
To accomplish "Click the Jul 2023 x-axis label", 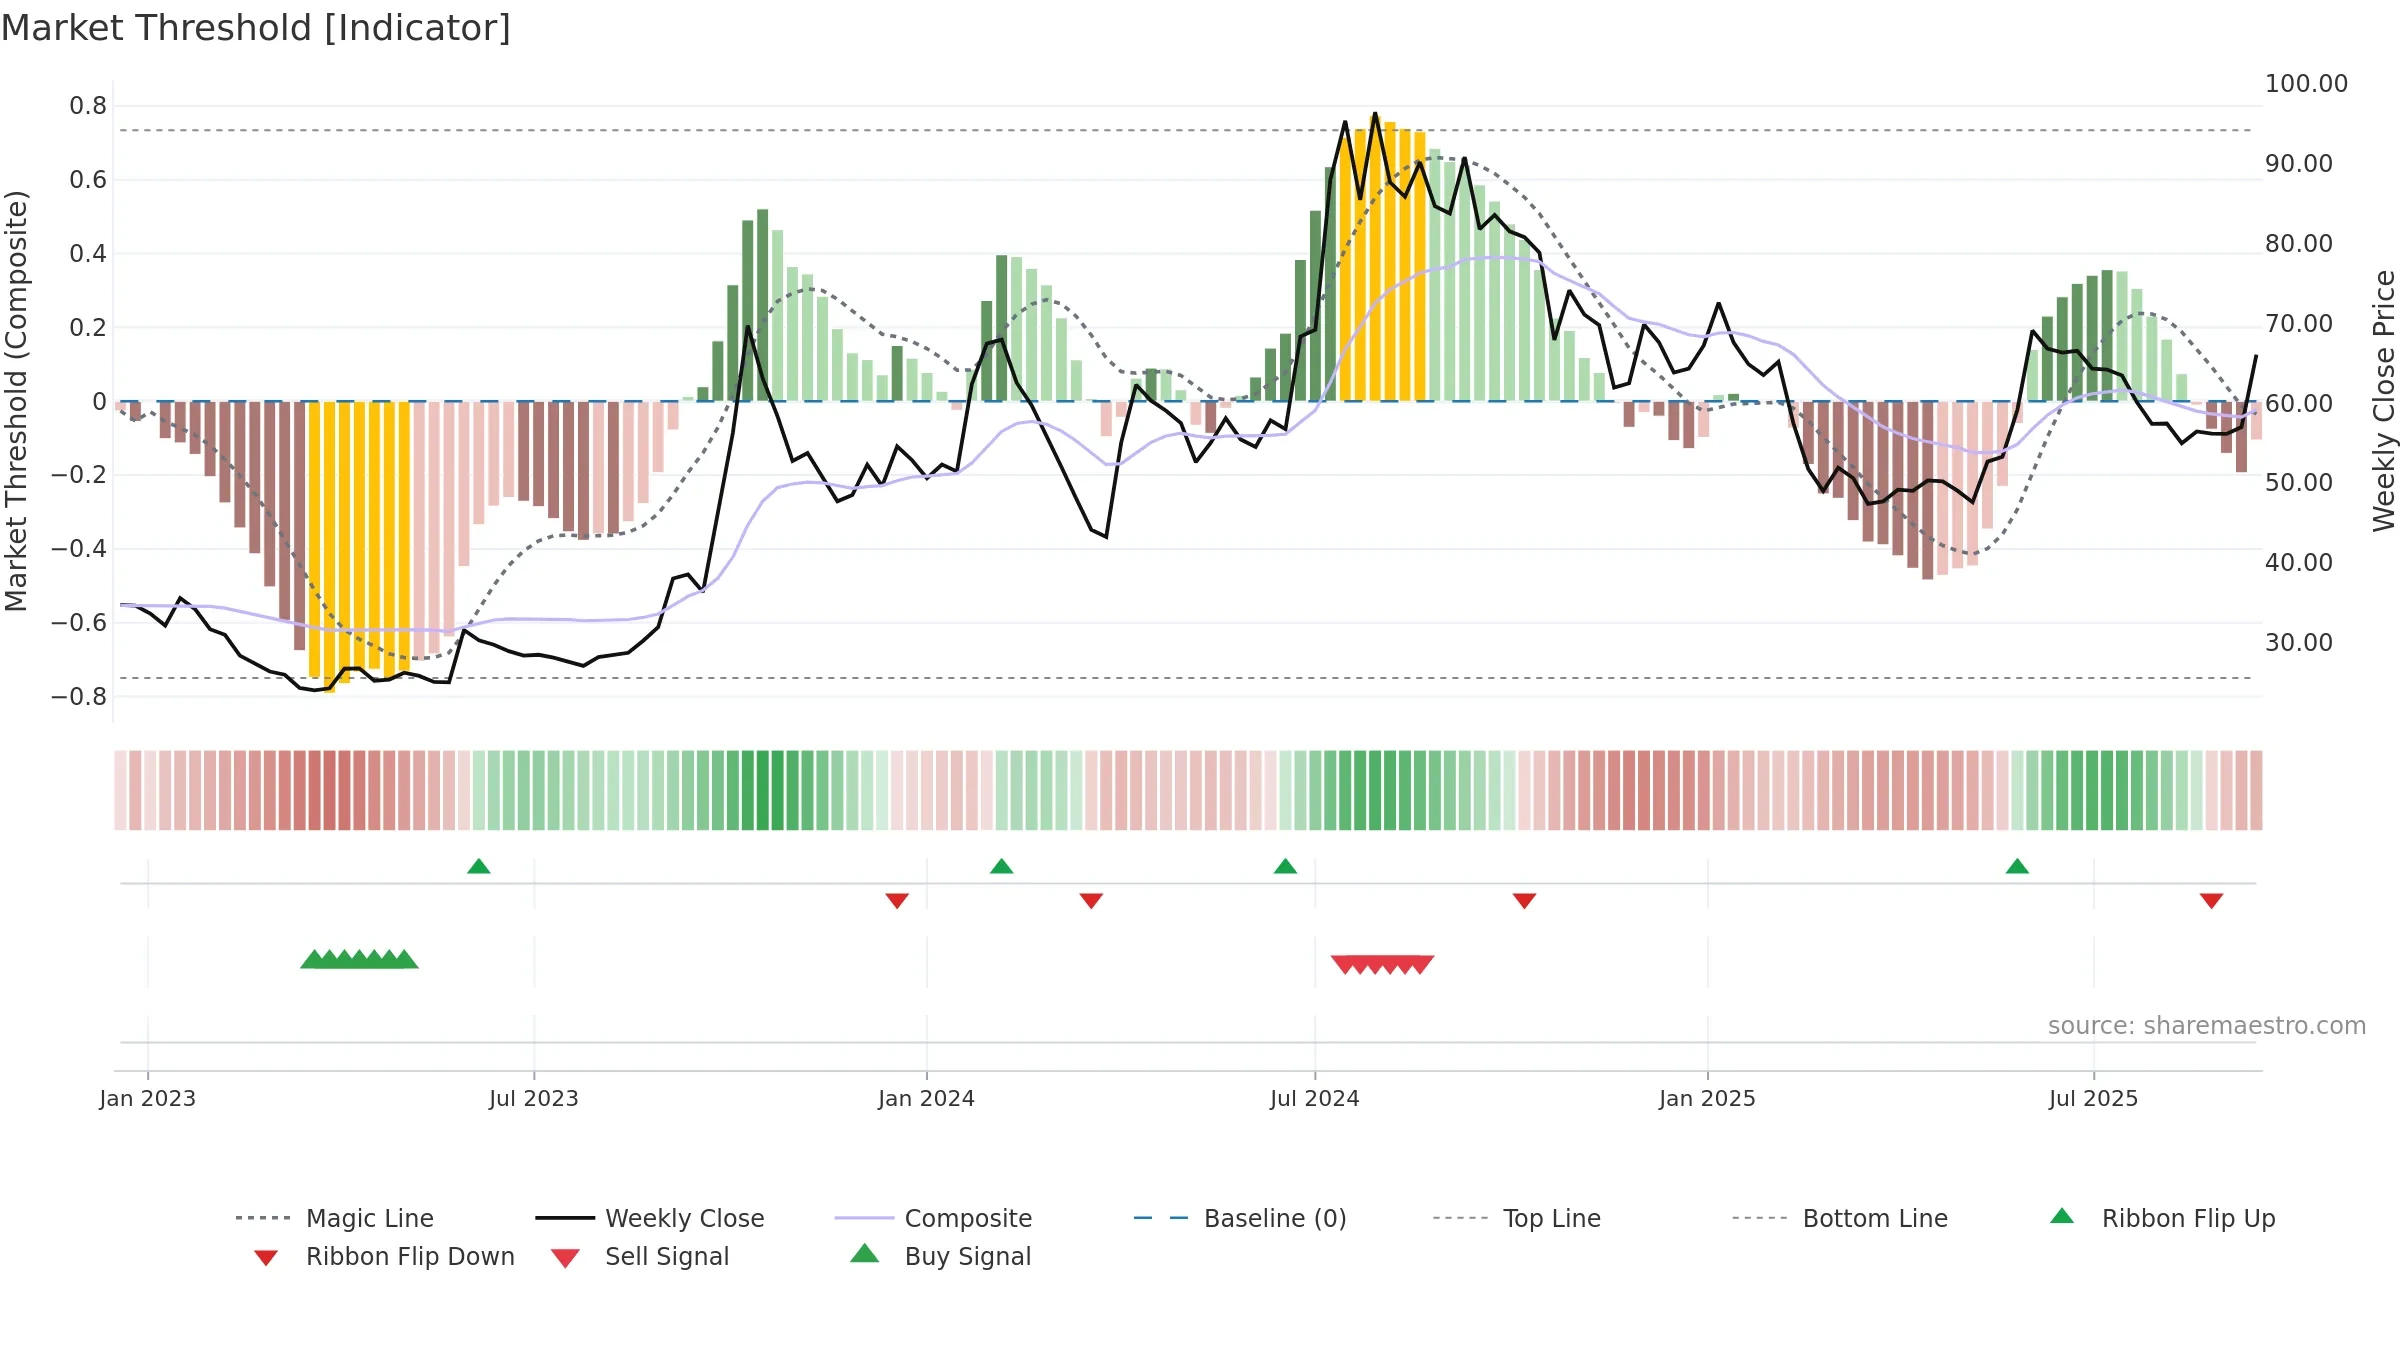I will [534, 1099].
